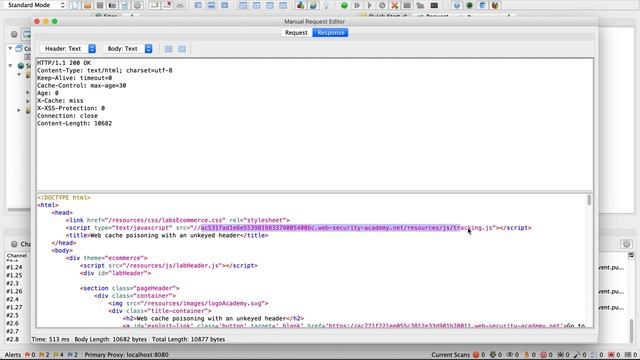640x360 pixels.
Task: Click the dark green circle toolbar icon
Action: point(469,5)
